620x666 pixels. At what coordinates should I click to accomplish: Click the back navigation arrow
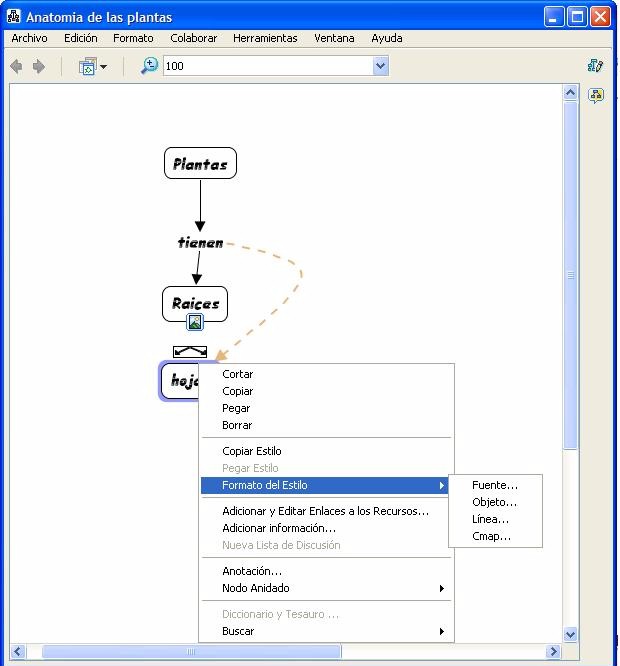(x=16, y=66)
